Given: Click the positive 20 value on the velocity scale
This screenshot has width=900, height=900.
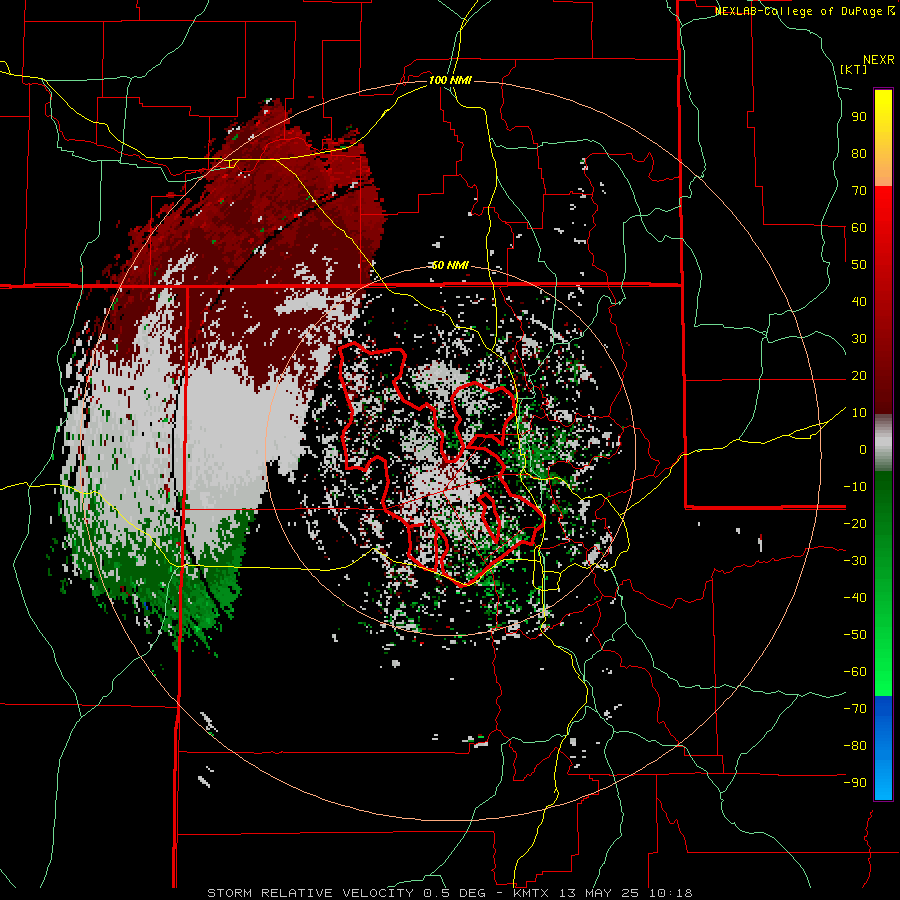Looking at the screenshot, I should click(859, 375).
